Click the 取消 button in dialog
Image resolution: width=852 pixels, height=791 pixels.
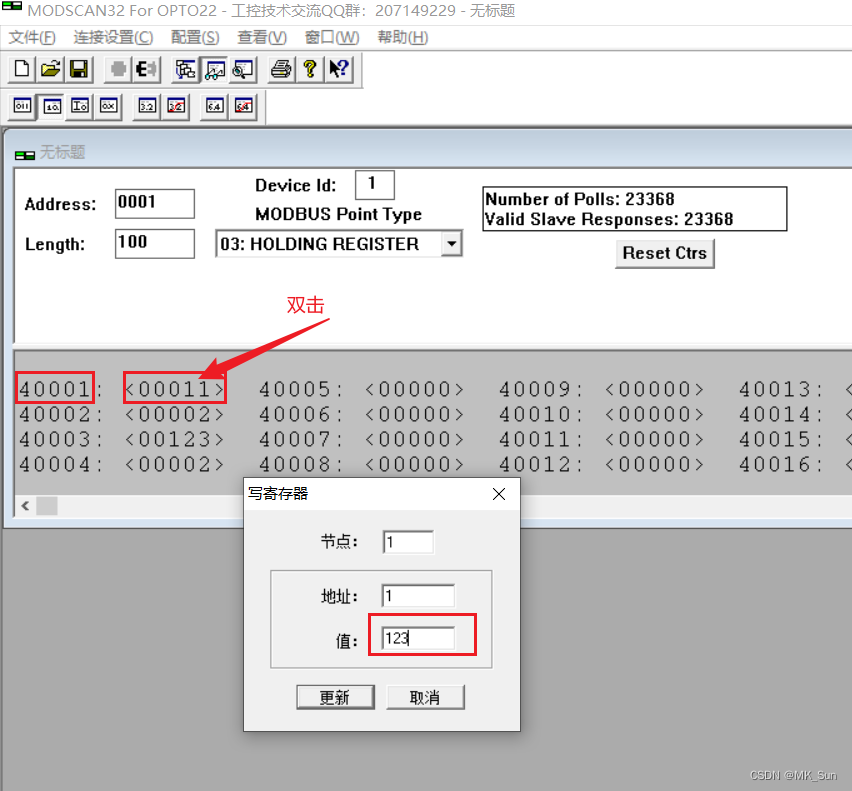tap(425, 697)
